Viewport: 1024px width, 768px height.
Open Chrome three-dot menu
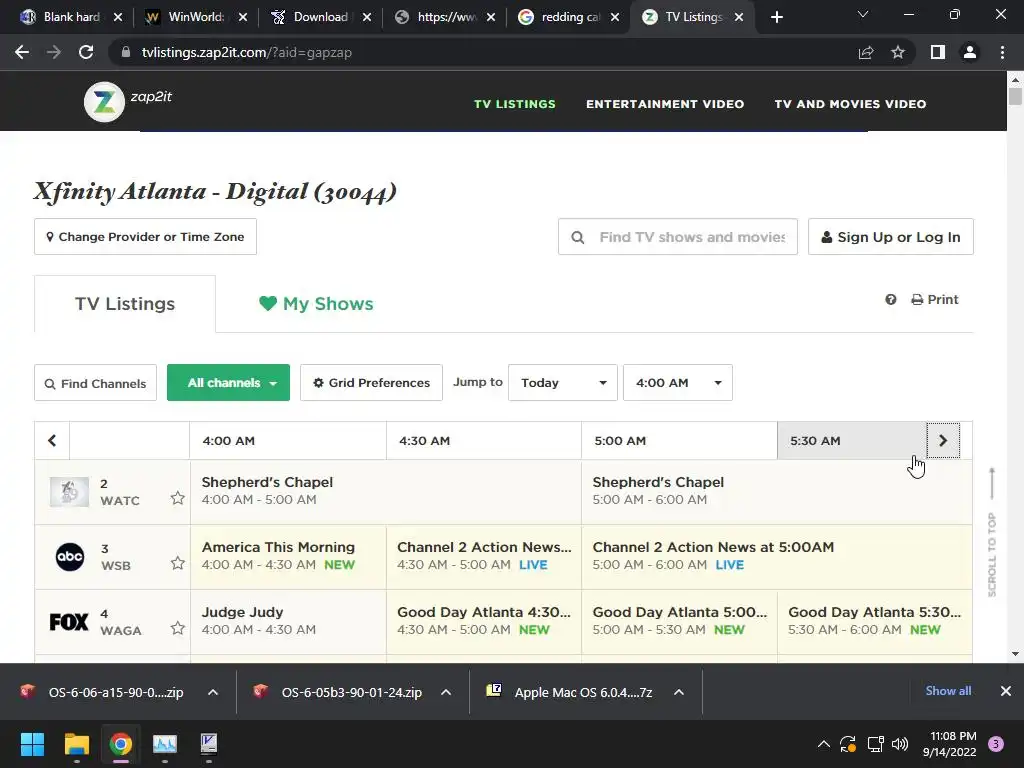pos(1002,52)
